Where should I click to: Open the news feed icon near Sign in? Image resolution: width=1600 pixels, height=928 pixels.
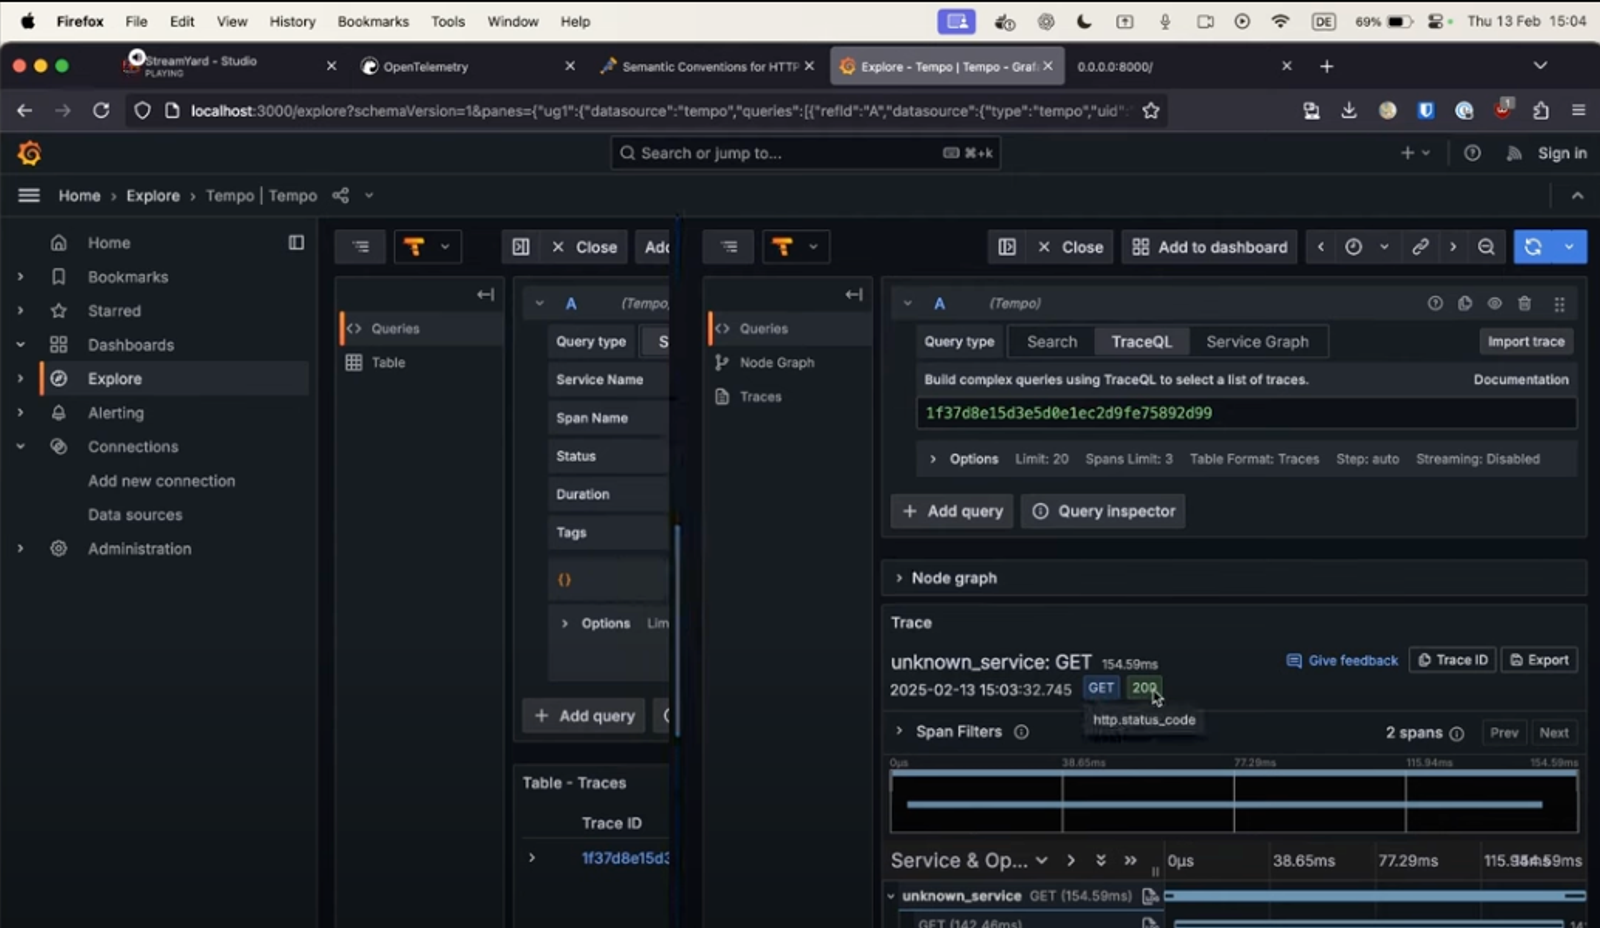click(x=1514, y=153)
